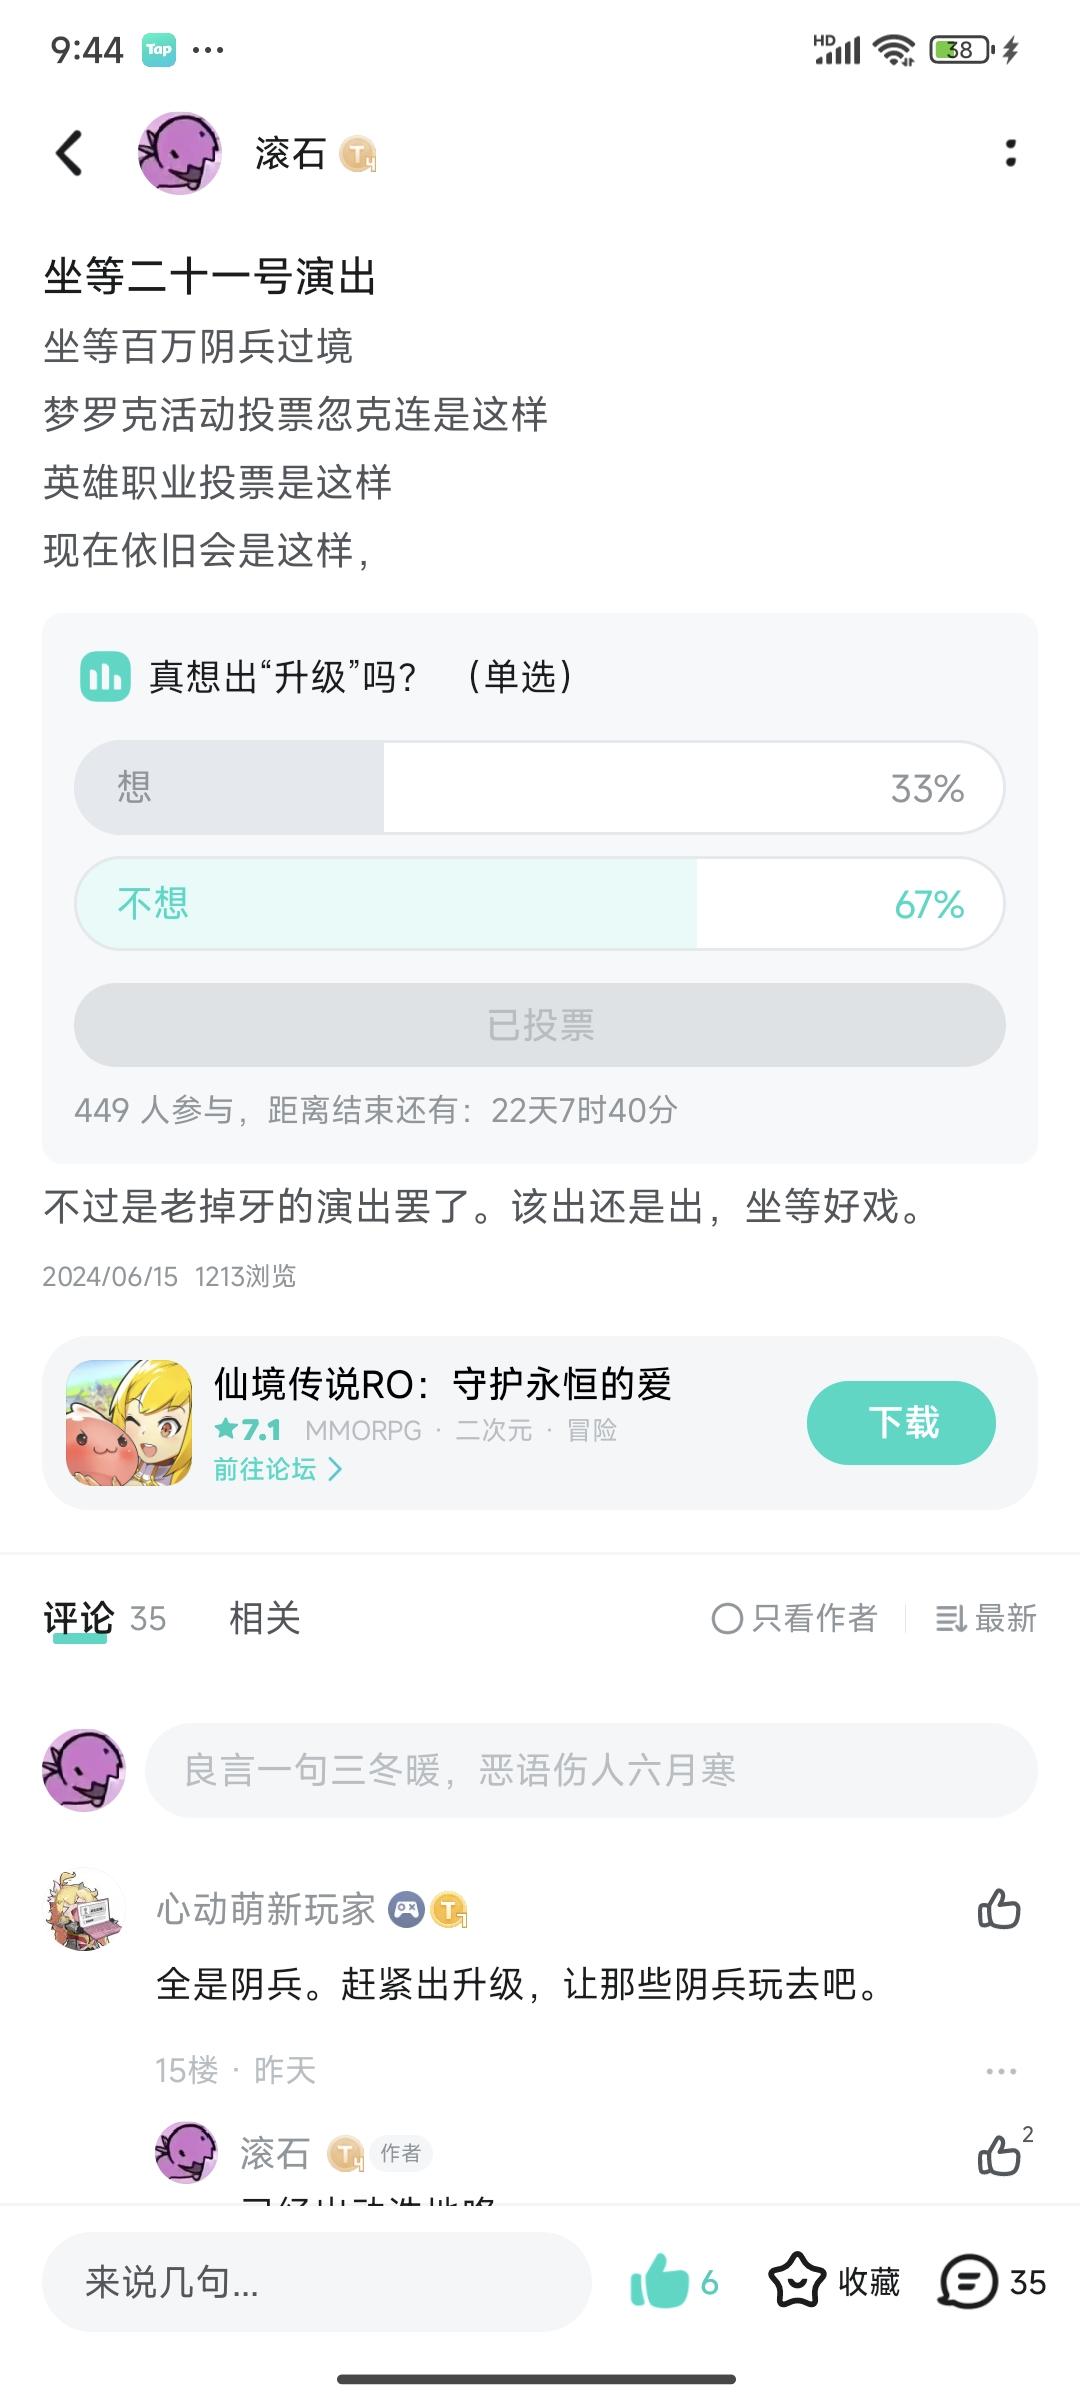
Task: Like 滚石's reply with 2 likes
Action: point(998,2155)
